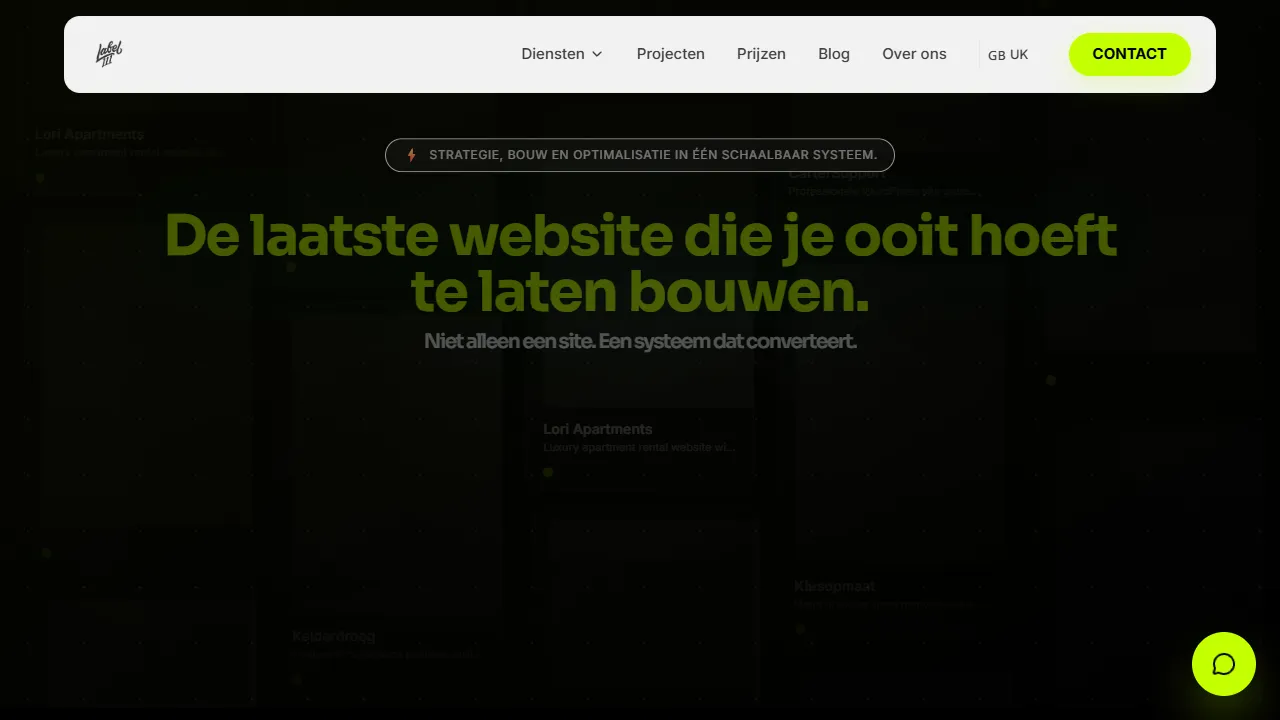This screenshot has width=1280, height=720.
Task: Open the Diensten chevron arrow
Action: (597, 55)
